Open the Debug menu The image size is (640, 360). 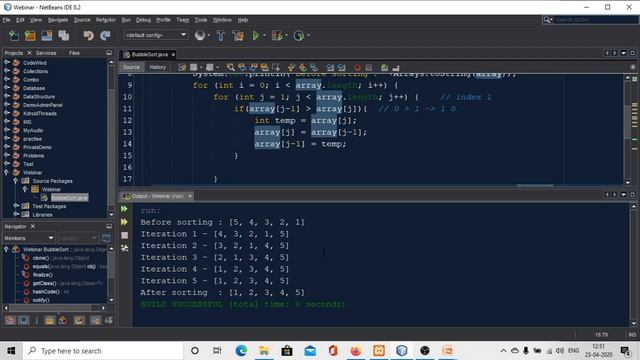coord(143,20)
